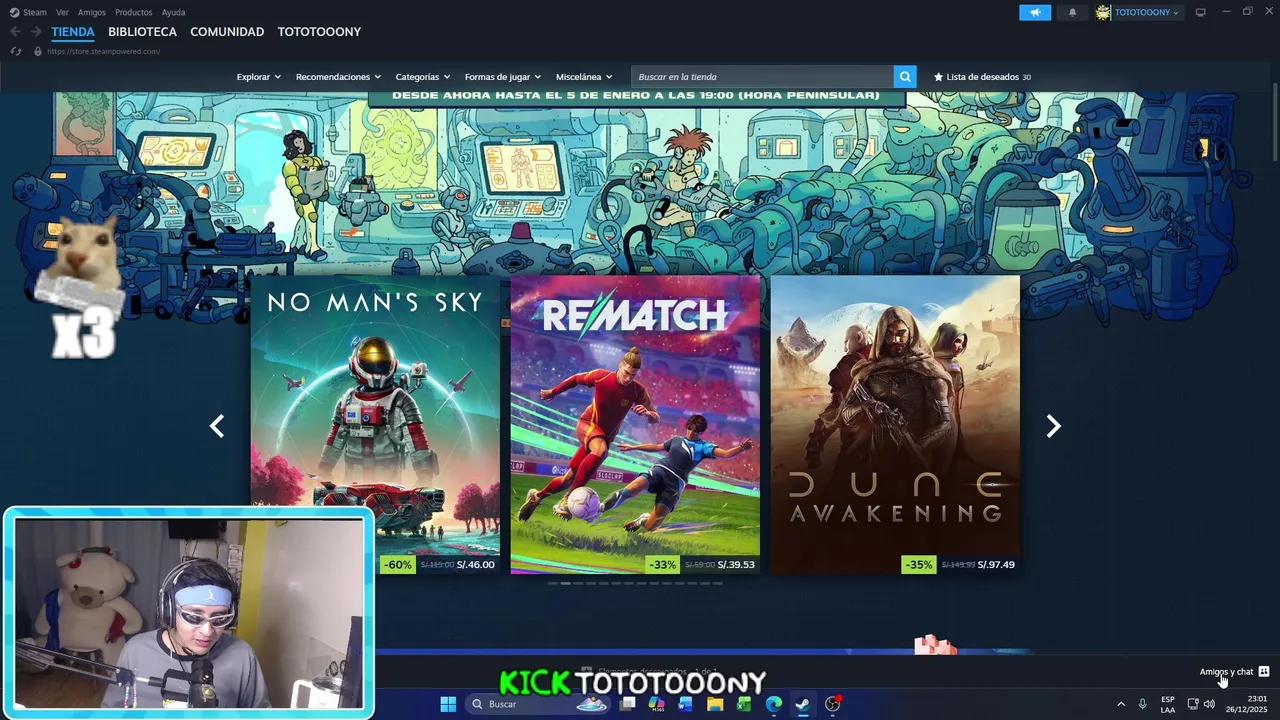The image size is (1280, 720).
Task: Click the -35% discount badge
Action: click(919, 565)
